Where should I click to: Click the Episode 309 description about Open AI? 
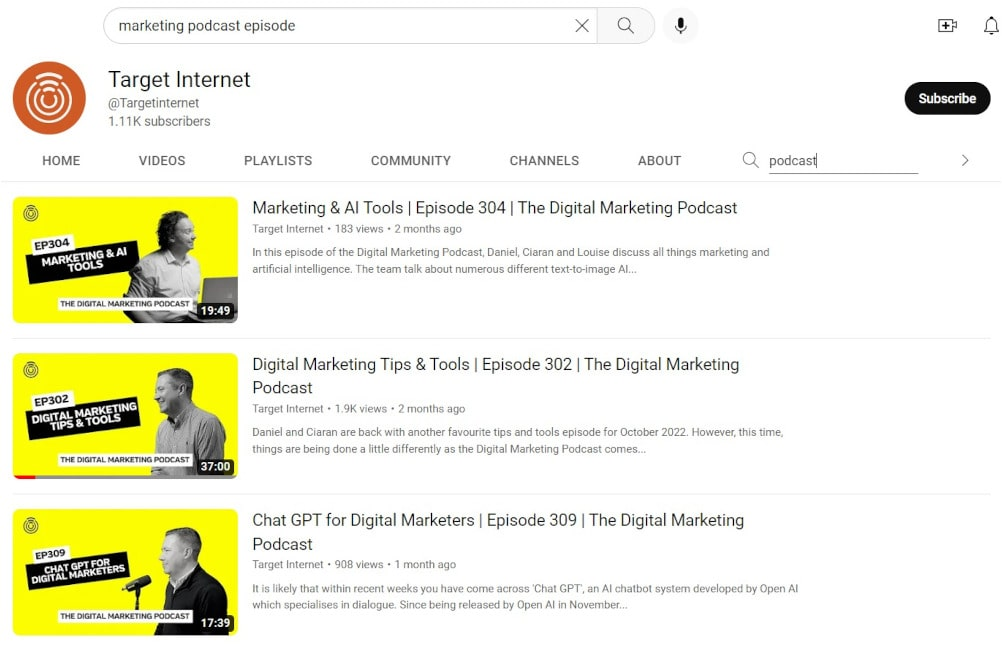[x=525, y=596]
